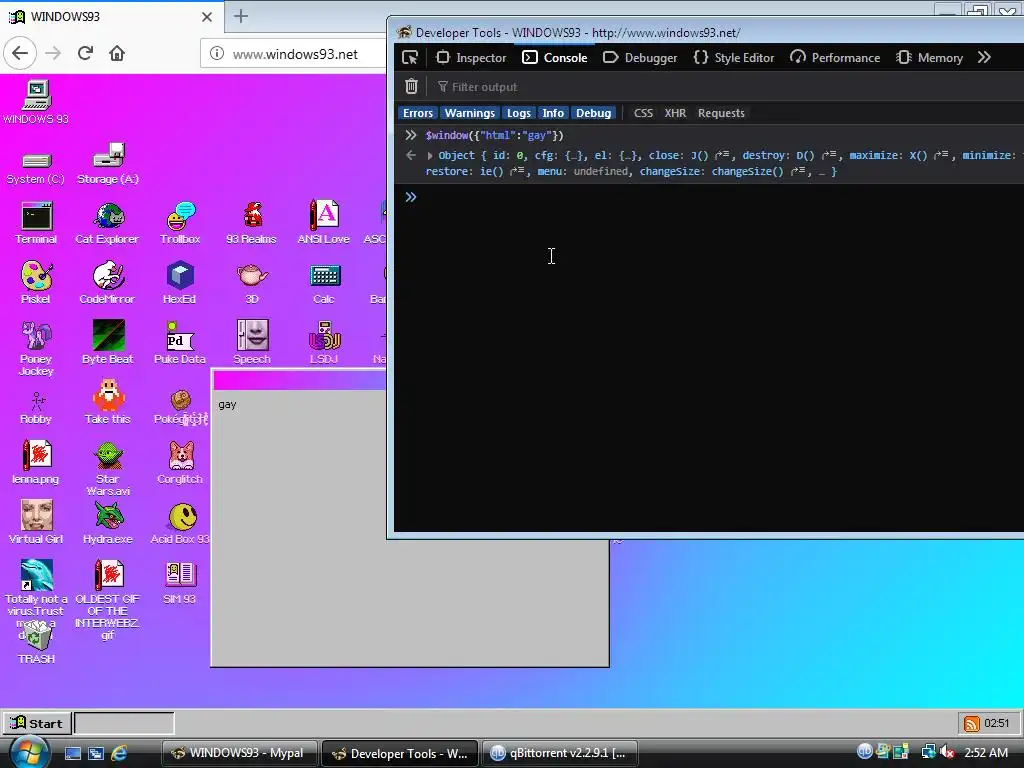Switch to the Debugger tab
The image size is (1024, 768).
(x=640, y=57)
